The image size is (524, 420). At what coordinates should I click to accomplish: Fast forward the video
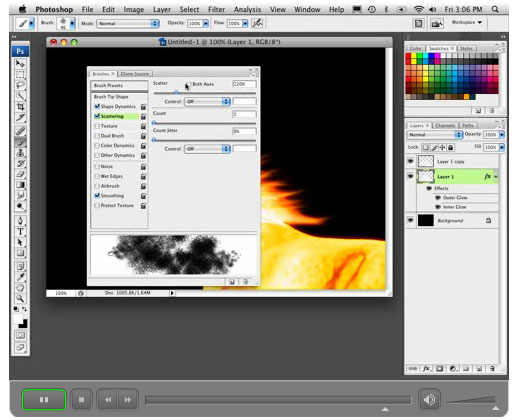click(128, 400)
